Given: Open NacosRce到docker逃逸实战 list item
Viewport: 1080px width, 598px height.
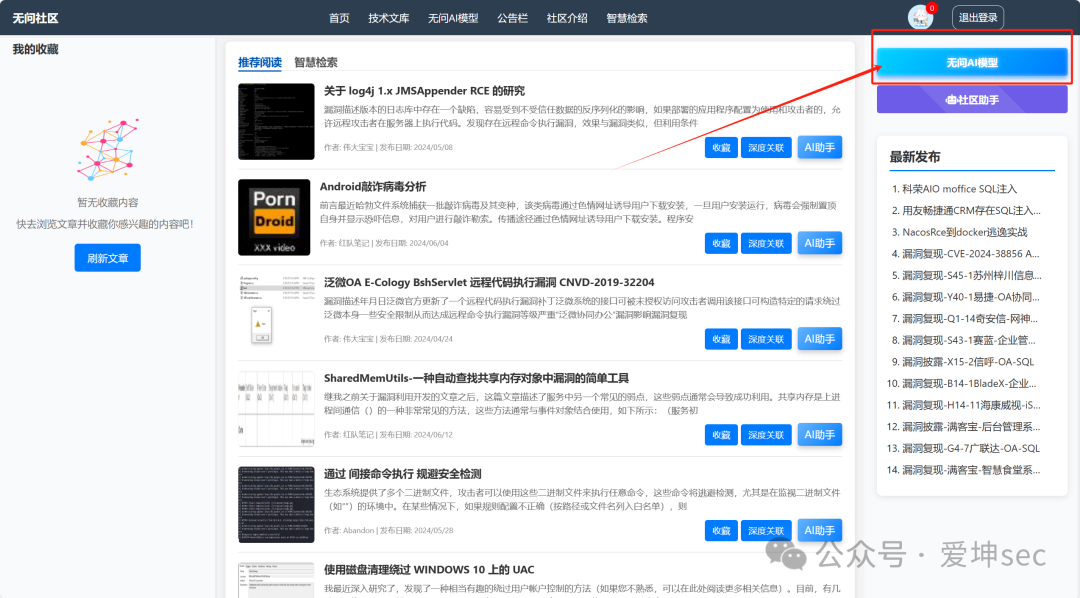Looking at the screenshot, I should coord(965,232).
